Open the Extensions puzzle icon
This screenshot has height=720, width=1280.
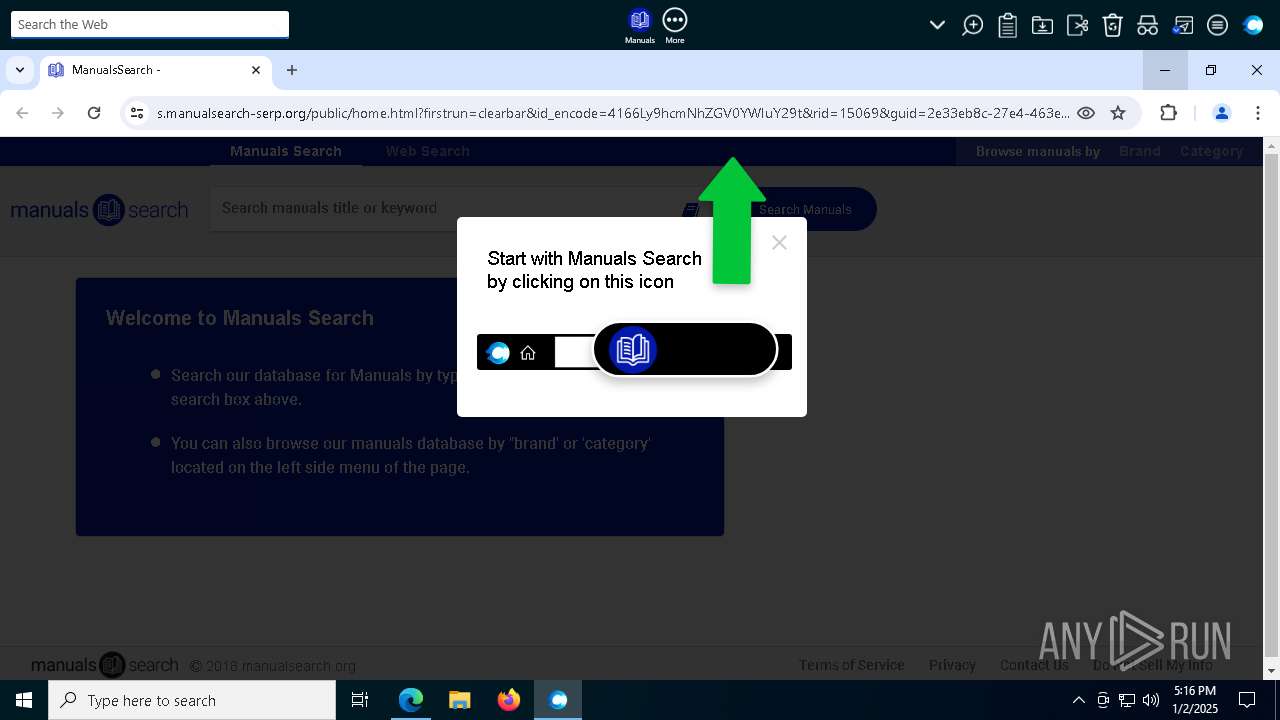click(1168, 113)
